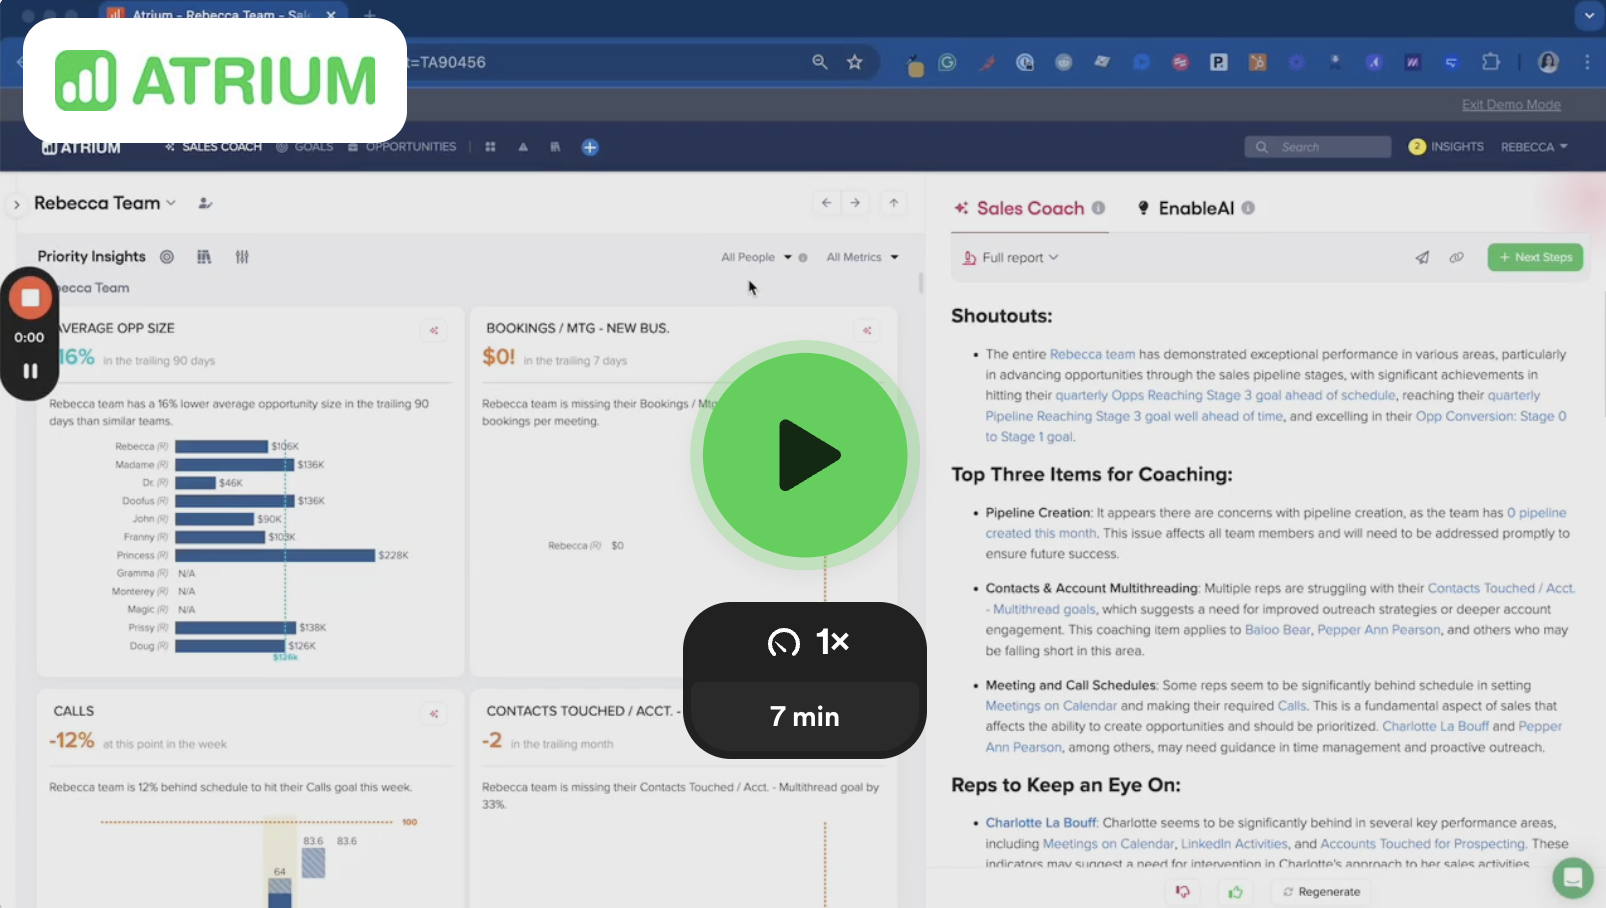Image resolution: width=1606 pixels, height=908 pixels.
Task: Click the Sales Coach icon on Average Opp Size card
Action: 434,330
